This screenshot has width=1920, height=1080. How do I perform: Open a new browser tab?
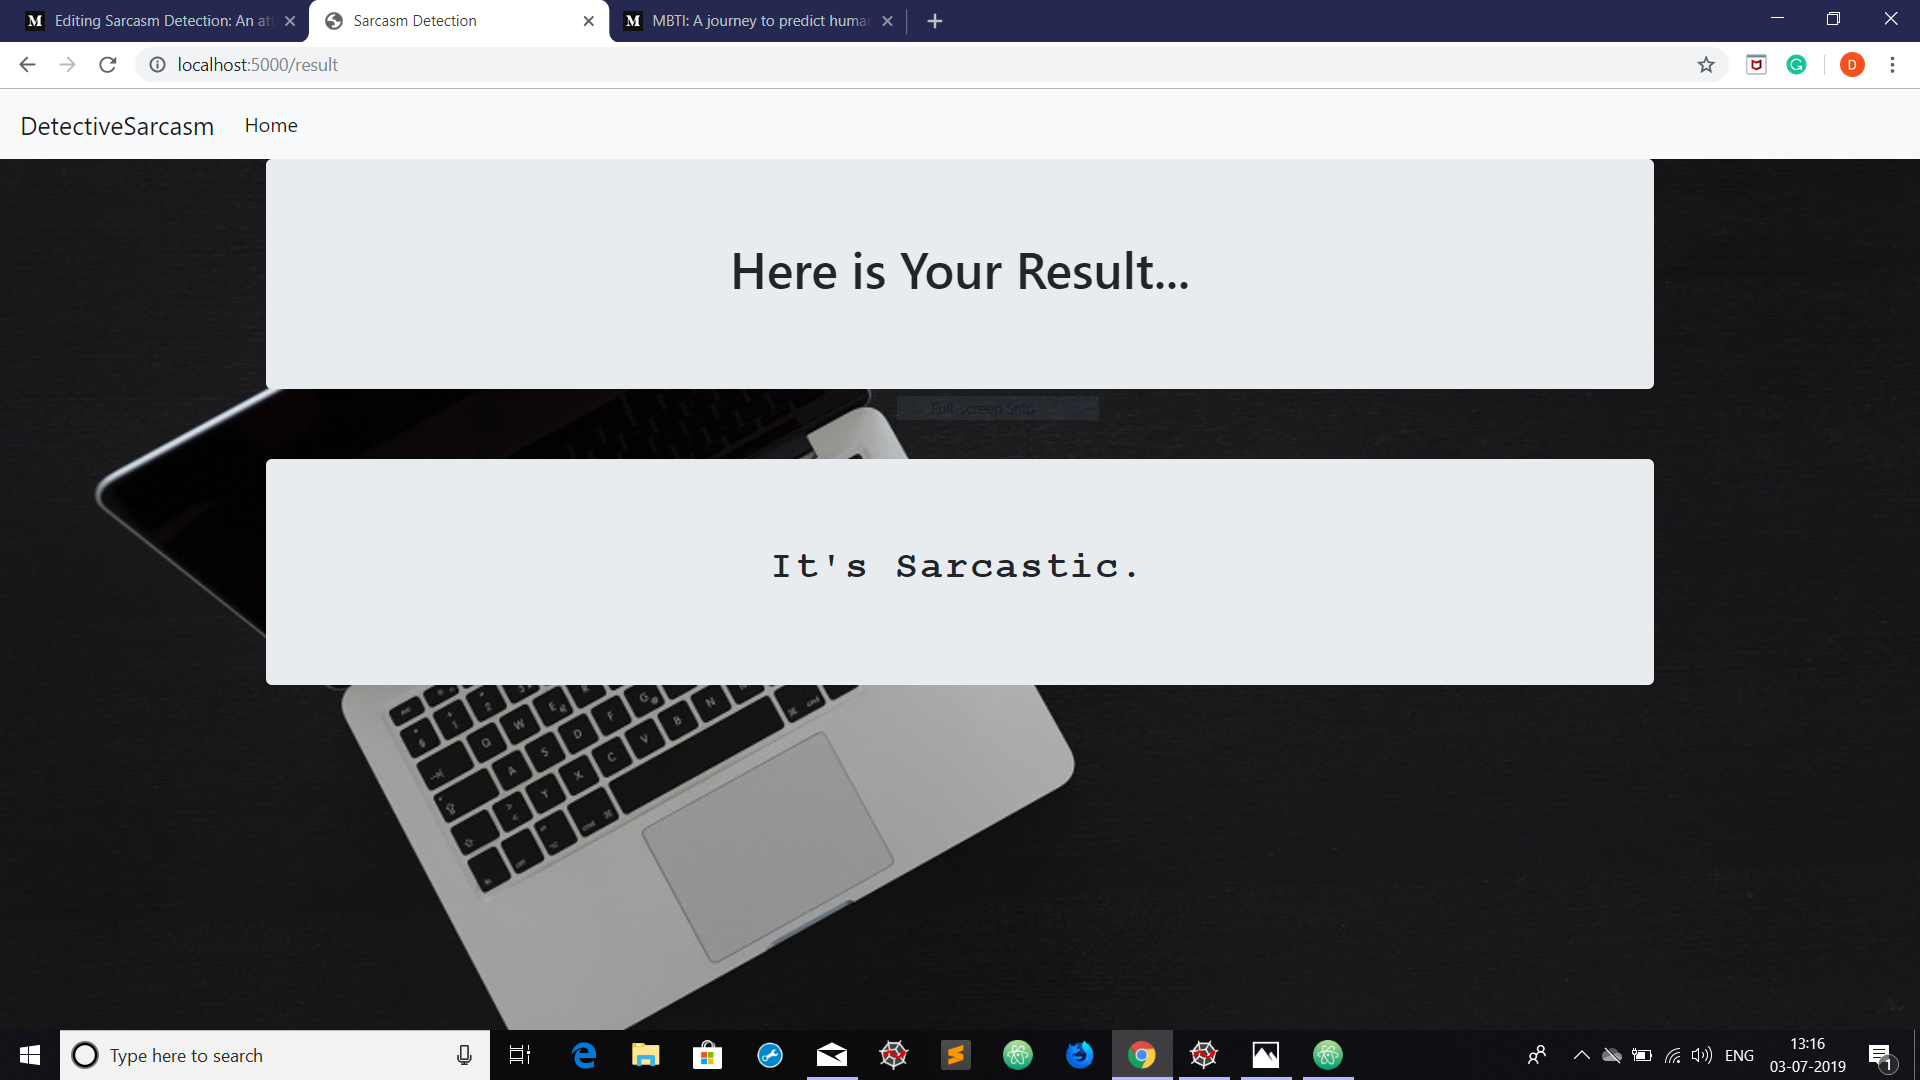click(x=935, y=21)
